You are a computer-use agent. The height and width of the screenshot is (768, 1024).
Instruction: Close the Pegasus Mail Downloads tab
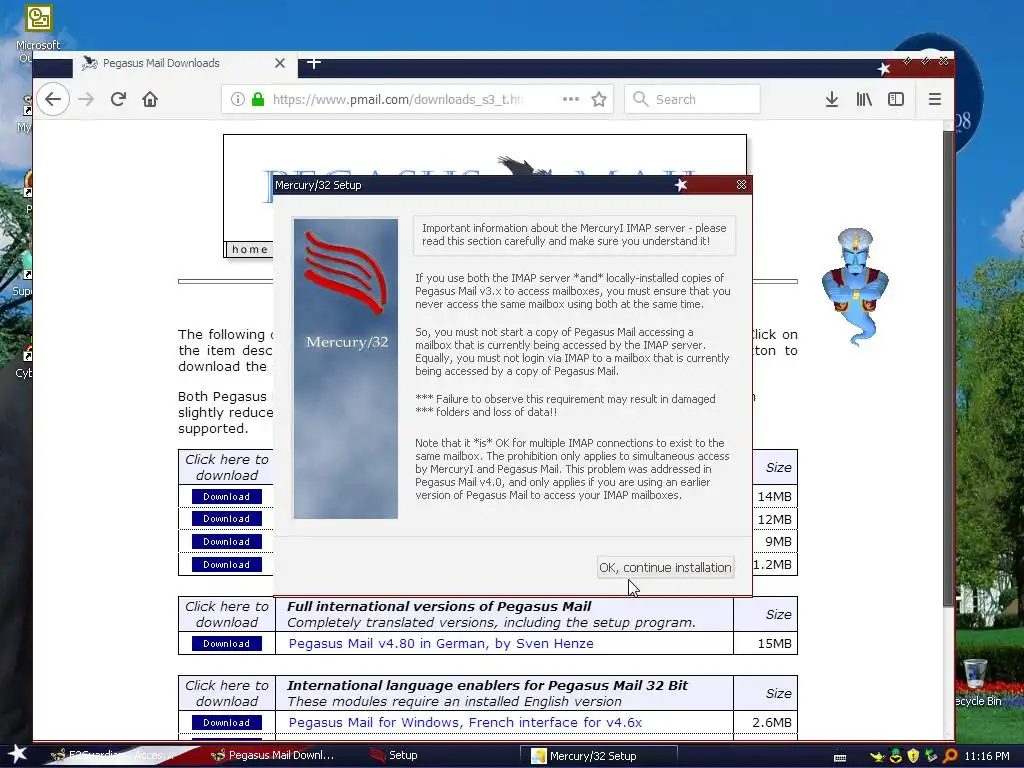(x=280, y=63)
